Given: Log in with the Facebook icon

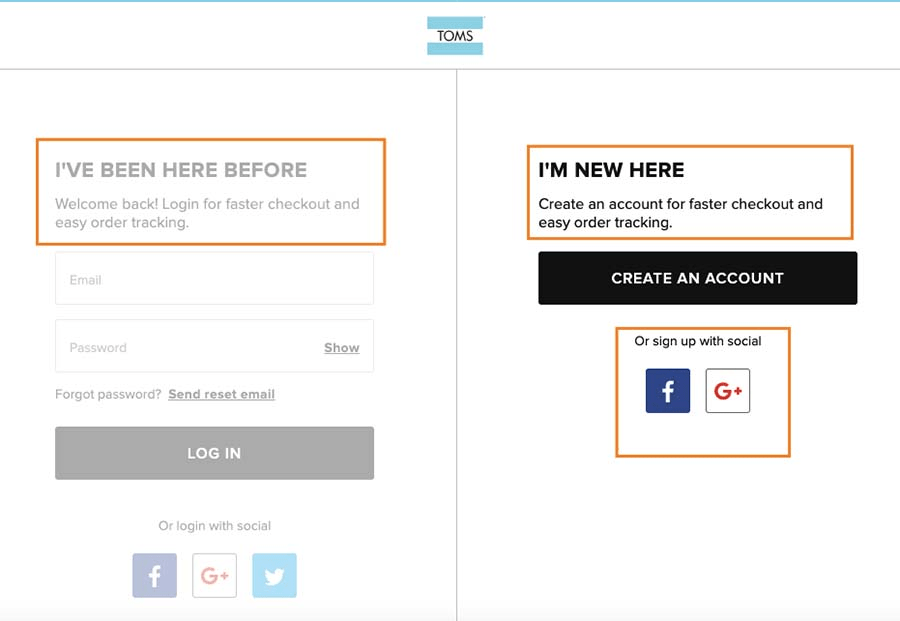Looking at the screenshot, I should coord(154,575).
